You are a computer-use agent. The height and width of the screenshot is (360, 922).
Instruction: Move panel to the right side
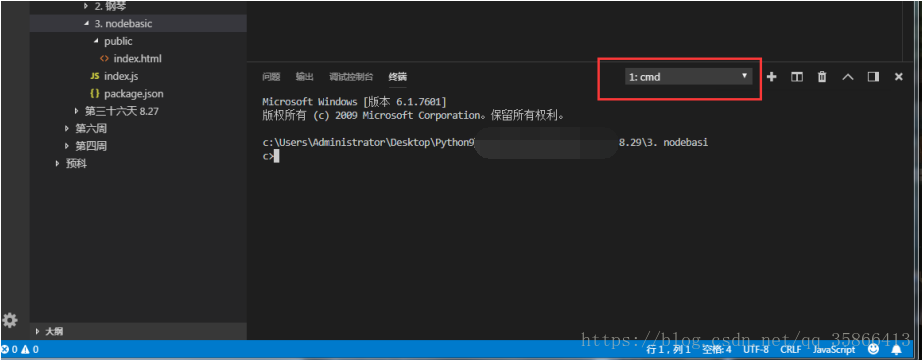tap(873, 76)
